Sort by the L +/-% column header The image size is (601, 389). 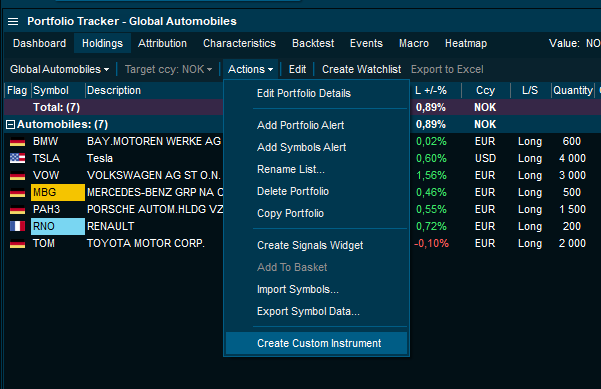point(431,90)
